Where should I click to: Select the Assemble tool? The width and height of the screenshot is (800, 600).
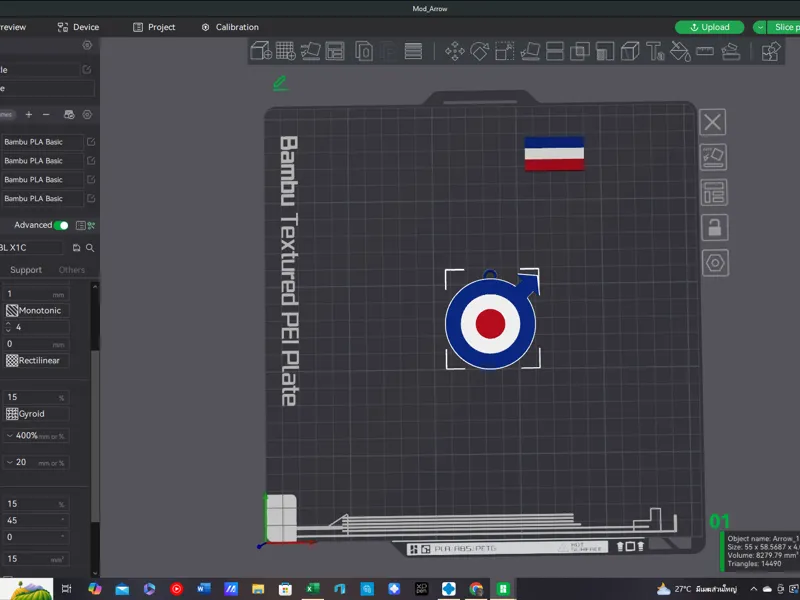(x=731, y=52)
